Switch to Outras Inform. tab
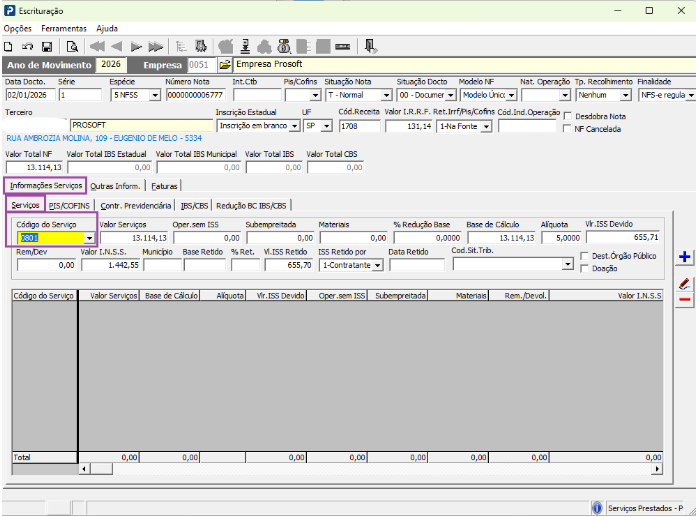Screen dimensions: 696x517 point(115,186)
